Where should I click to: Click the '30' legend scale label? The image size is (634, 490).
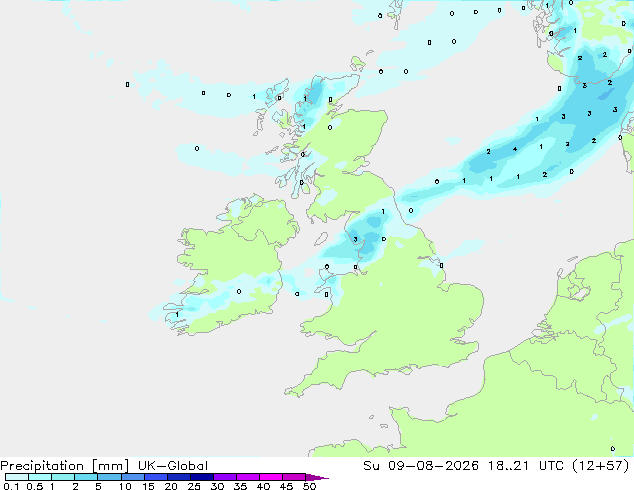tap(217, 486)
